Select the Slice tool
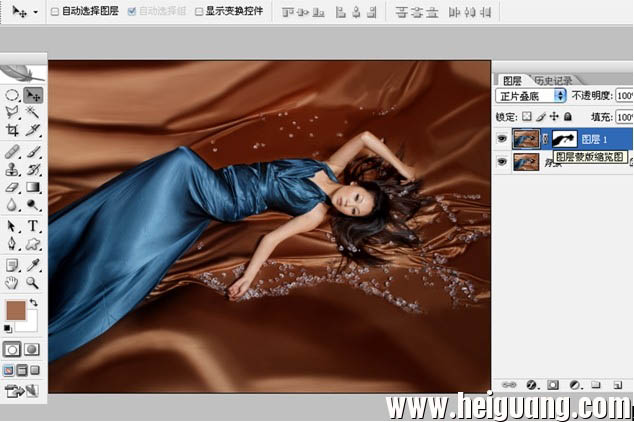The width and height of the screenshot is (634, 422). [33, 130]
